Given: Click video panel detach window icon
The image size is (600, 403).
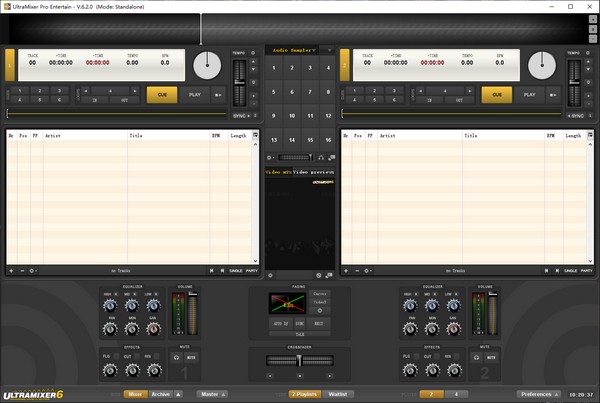Looking at the screenshot, I should pyautogui.click(x=329, y=275).
